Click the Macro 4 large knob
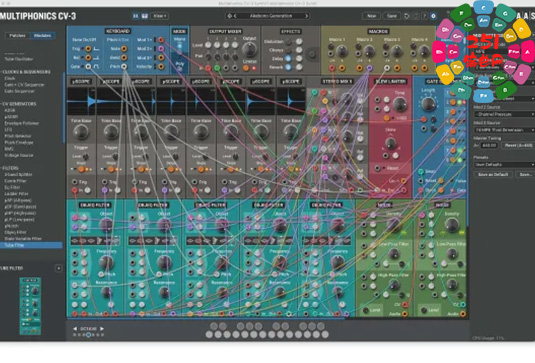The width and height of the screenshot is (535, 363). tap(424, 51)
